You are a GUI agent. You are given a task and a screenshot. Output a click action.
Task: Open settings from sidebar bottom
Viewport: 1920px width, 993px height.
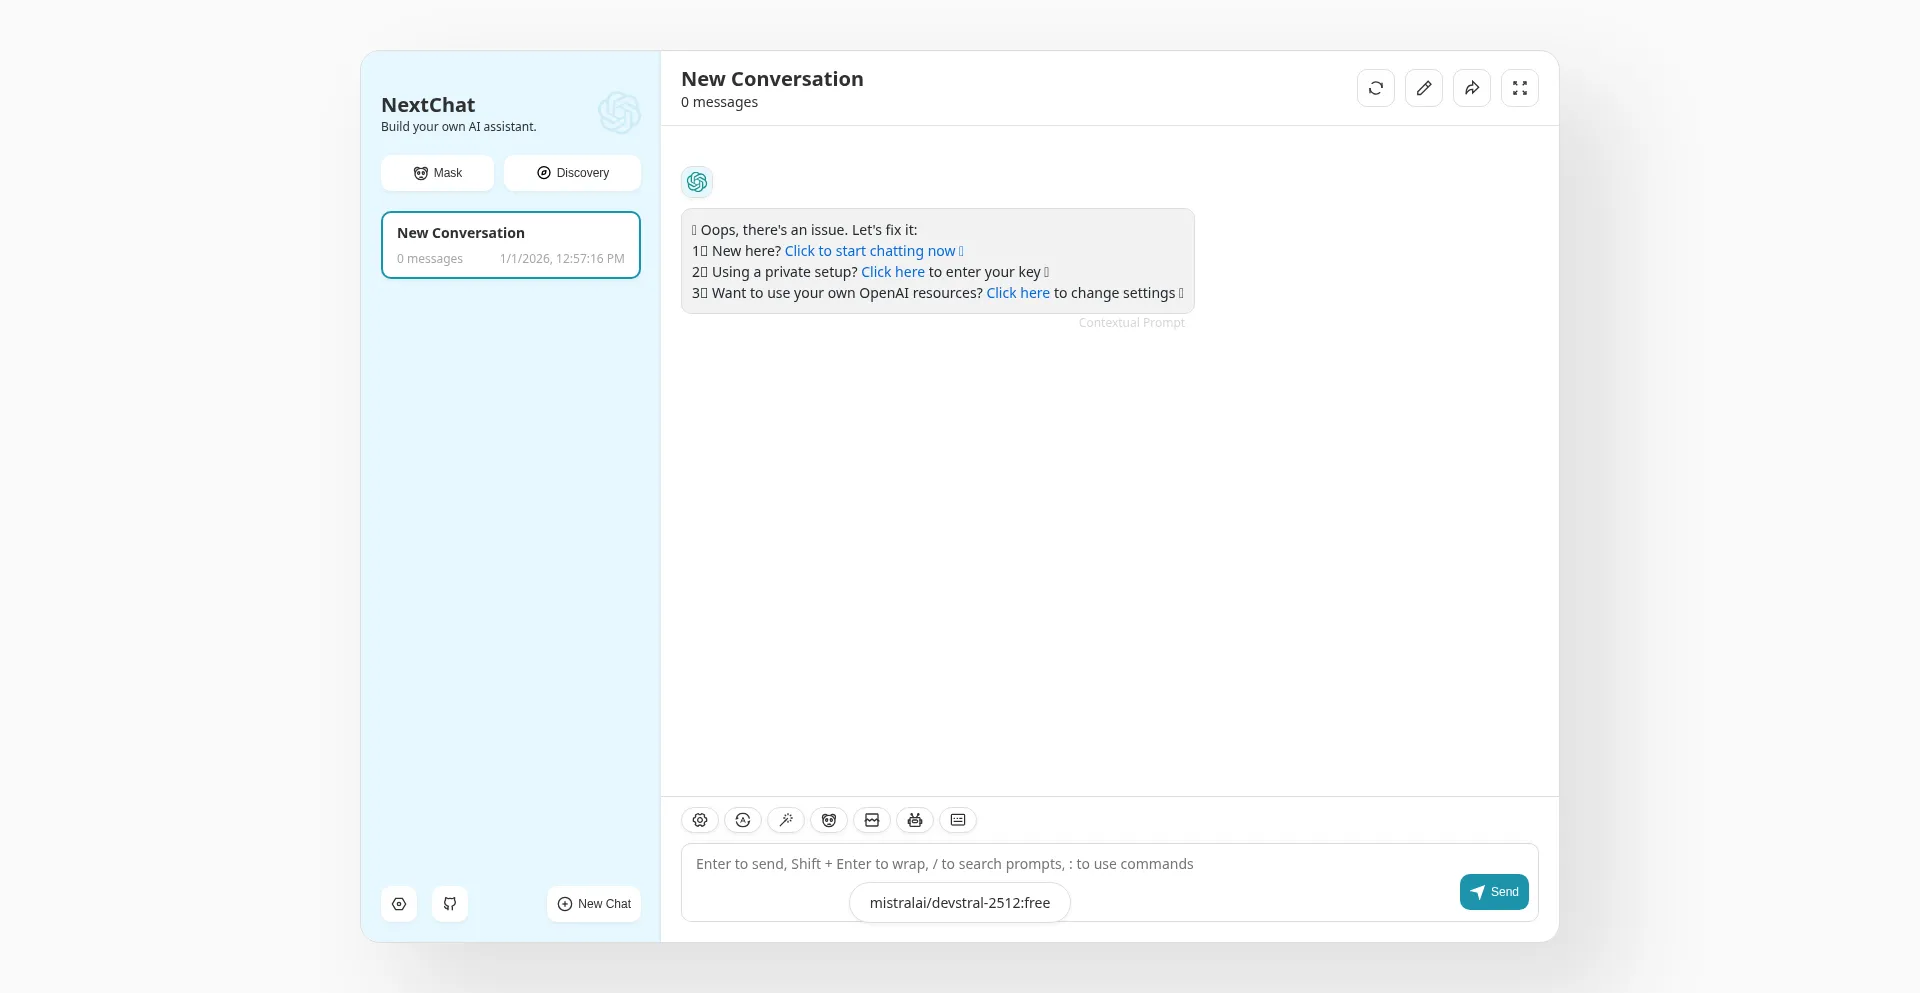(399, 904)
